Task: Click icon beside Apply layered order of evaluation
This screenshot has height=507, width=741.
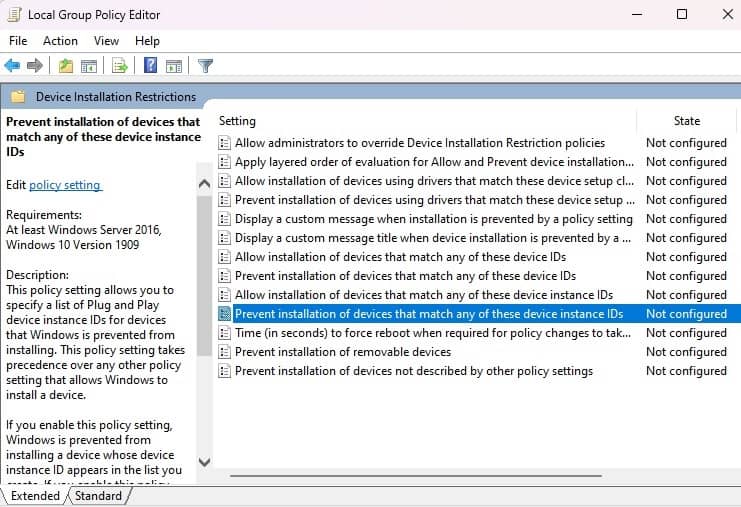Action: click(224, 162)
